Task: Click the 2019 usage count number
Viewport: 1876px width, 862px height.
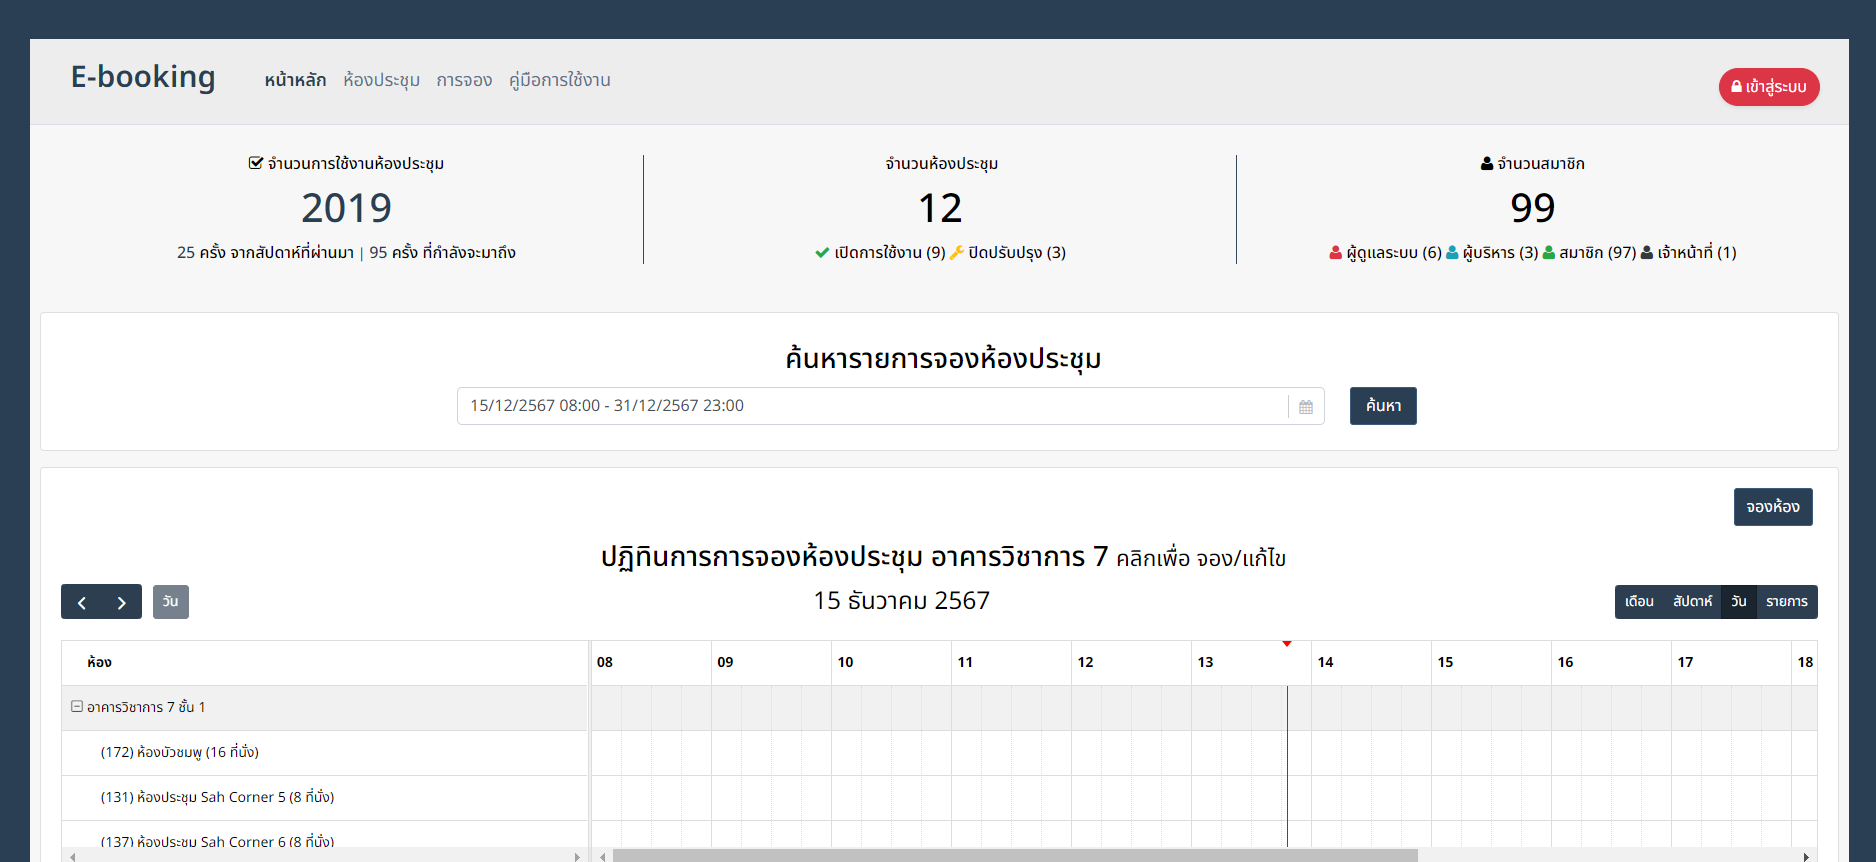Action: (x=346, y=208)
